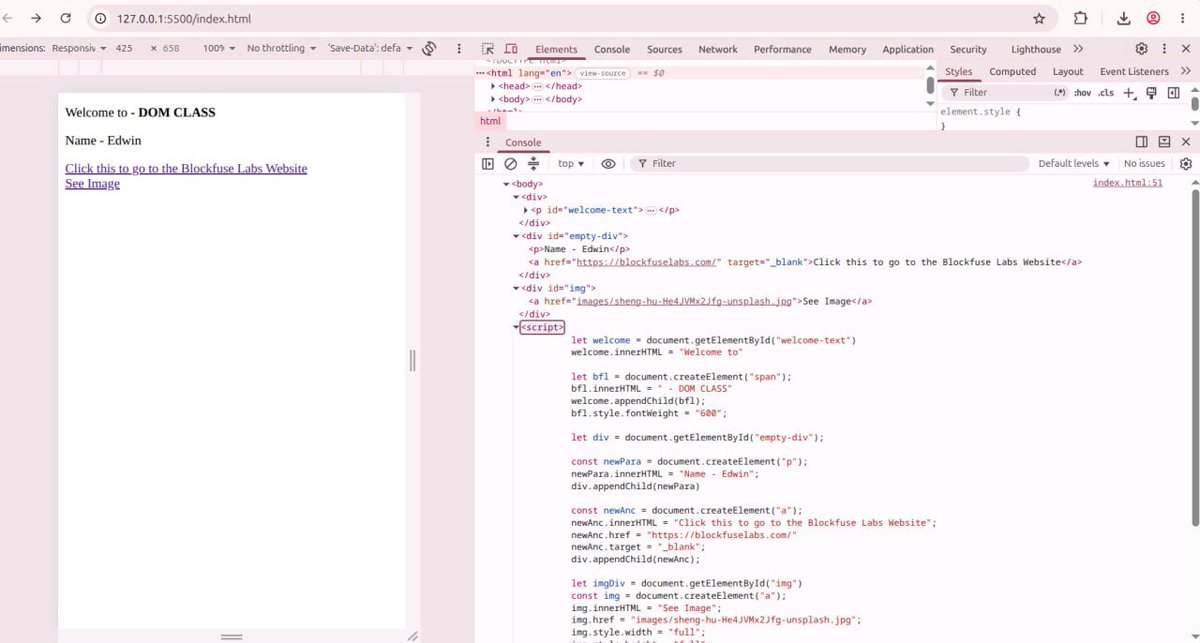Click the viewport width field showing 425
Screen dimensions: 1200x643
click(x=126, y=48)
